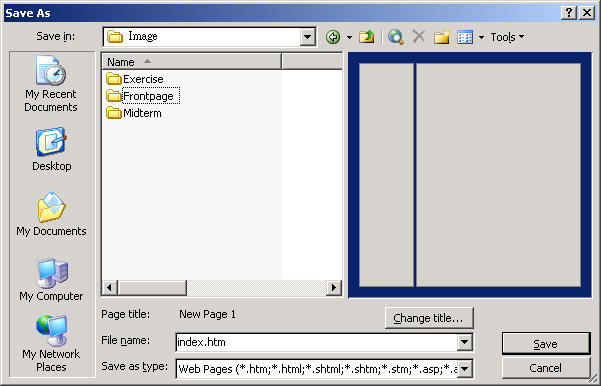Expand the Save in folder dropdown
The height and width of the screenshot is (386, 601).
tap(307, 37)
